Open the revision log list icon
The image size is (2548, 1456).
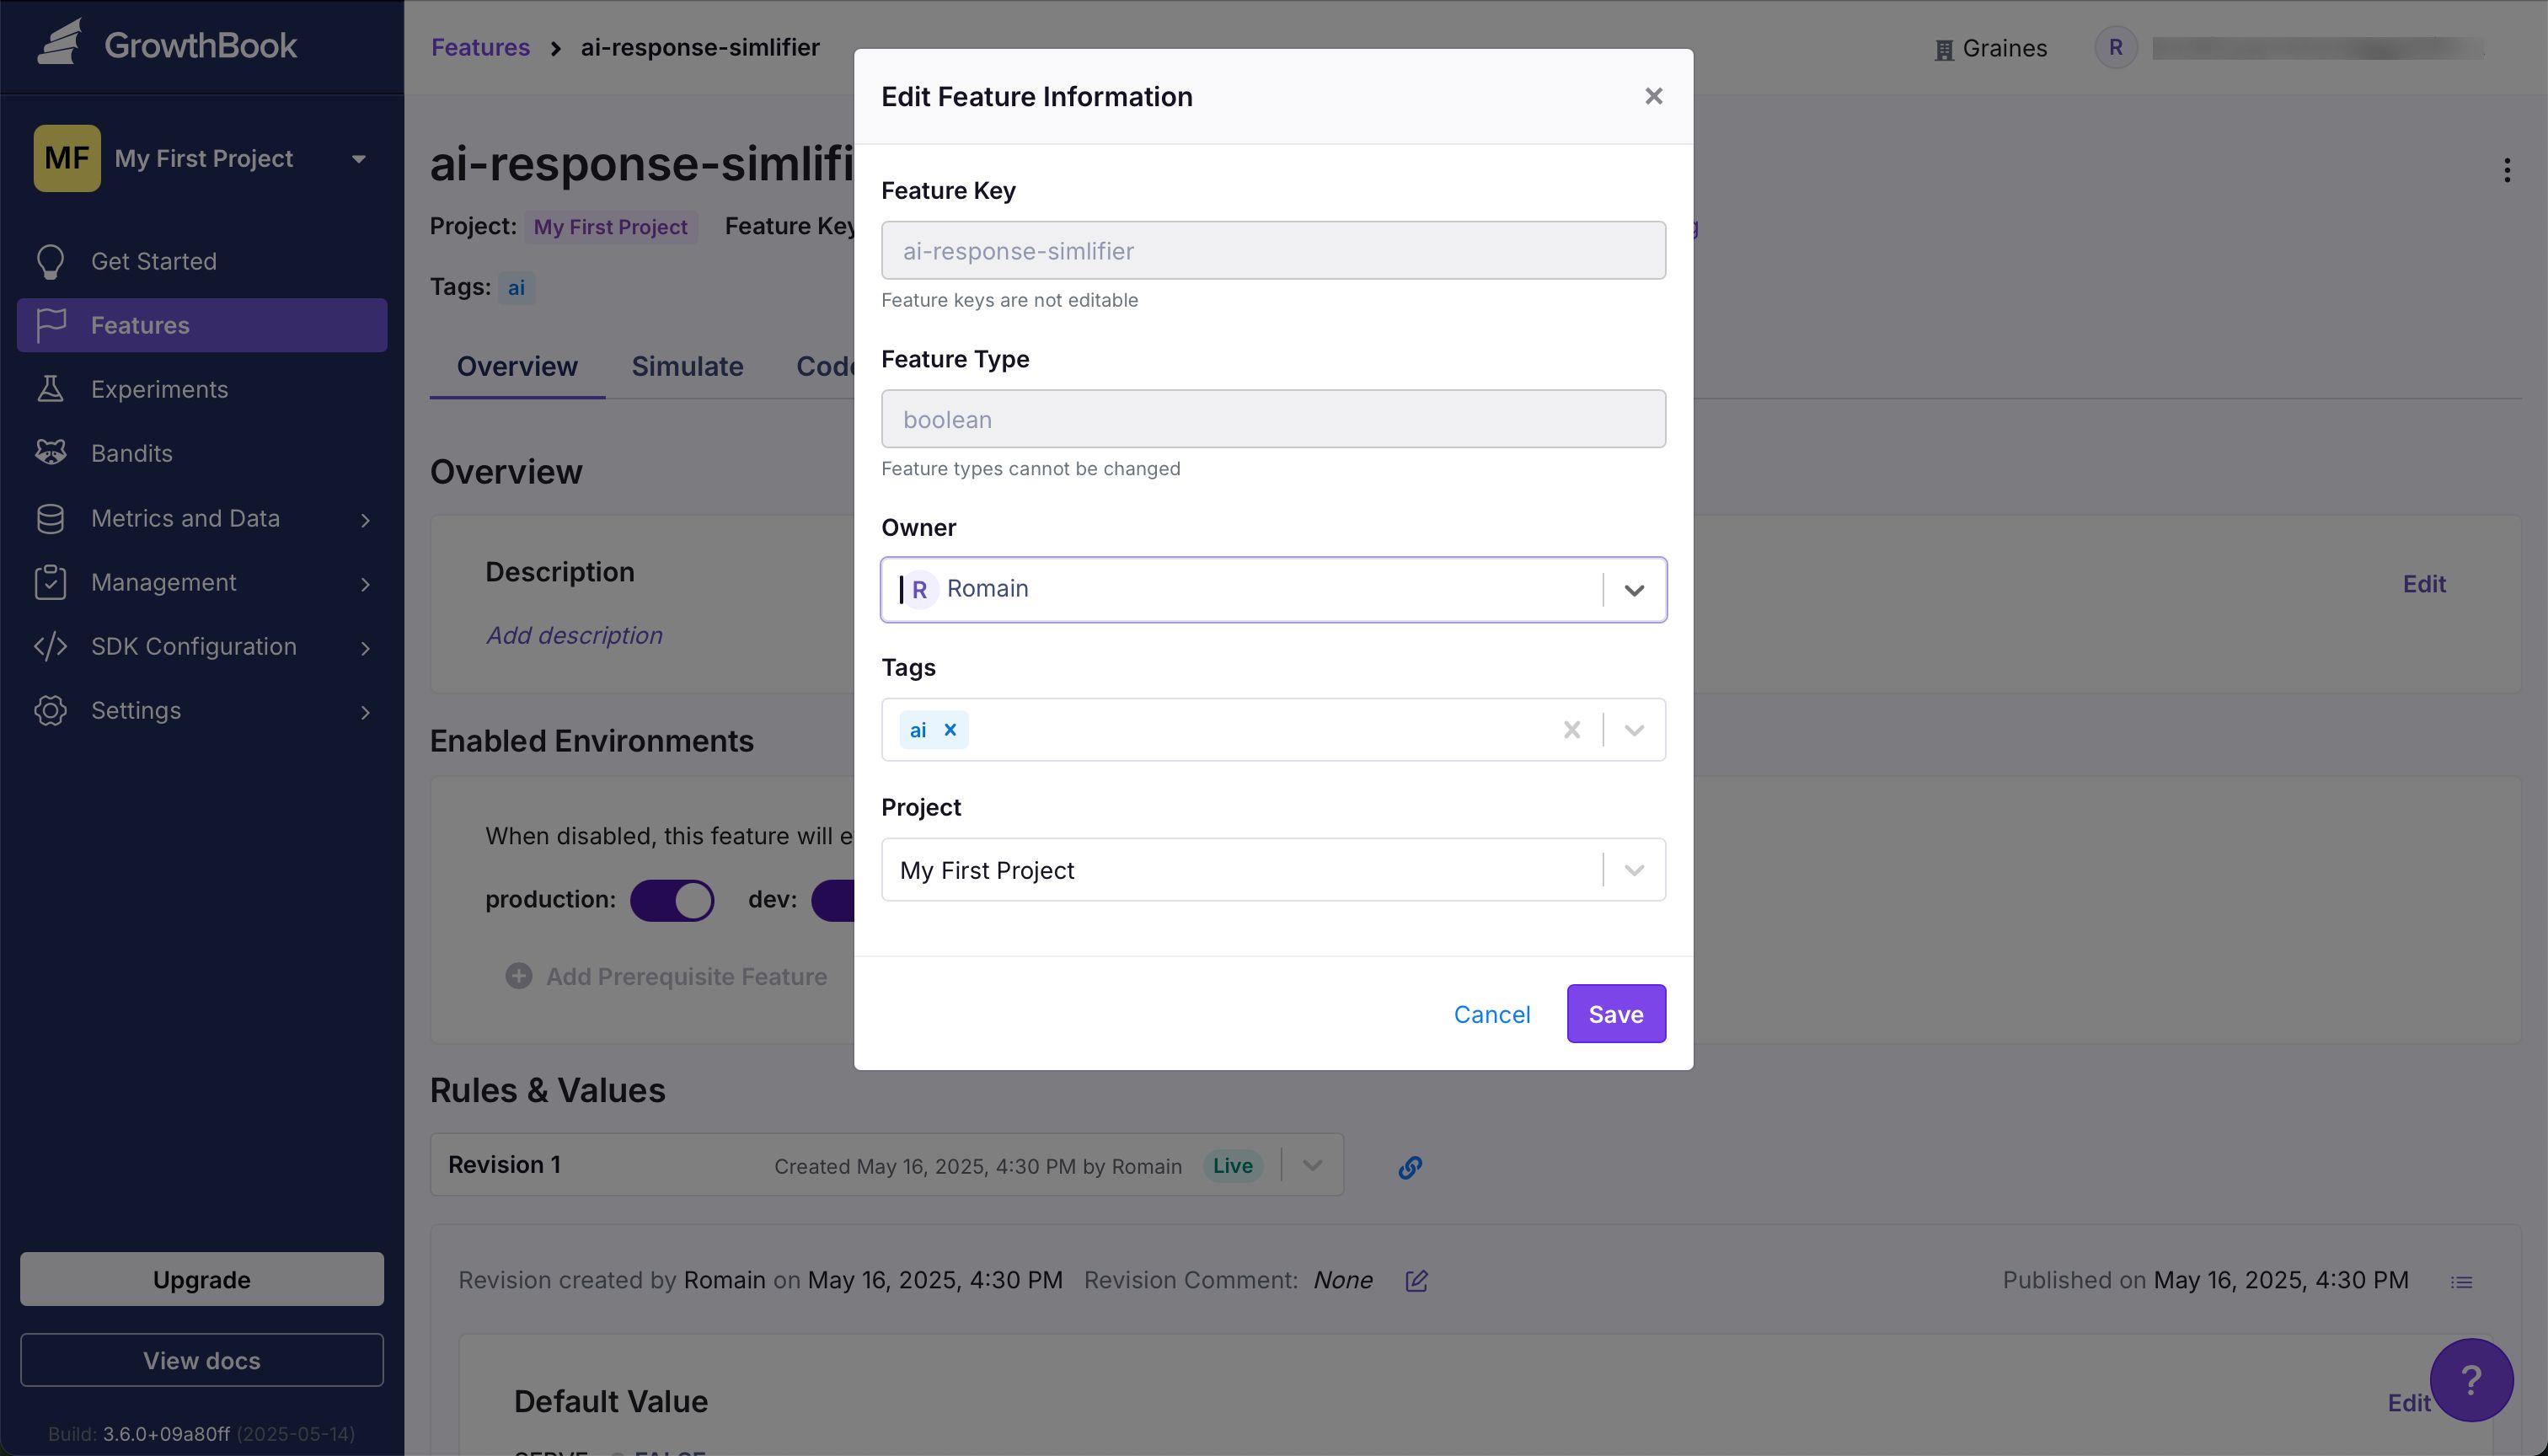pyautogui.click(x=2462, y=1282)
